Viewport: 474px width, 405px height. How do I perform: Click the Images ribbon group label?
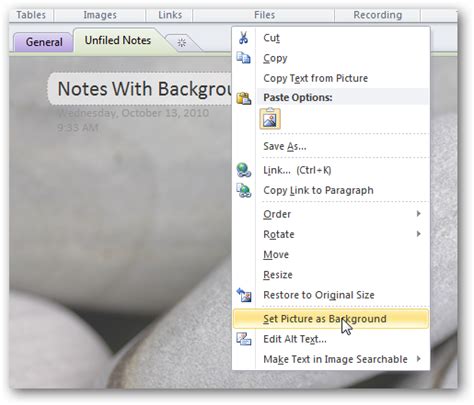[100, 15]
